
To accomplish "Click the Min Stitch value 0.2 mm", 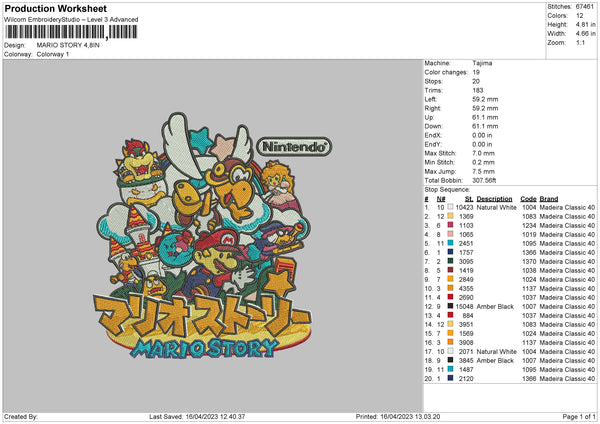I will [x=484, y=162].
